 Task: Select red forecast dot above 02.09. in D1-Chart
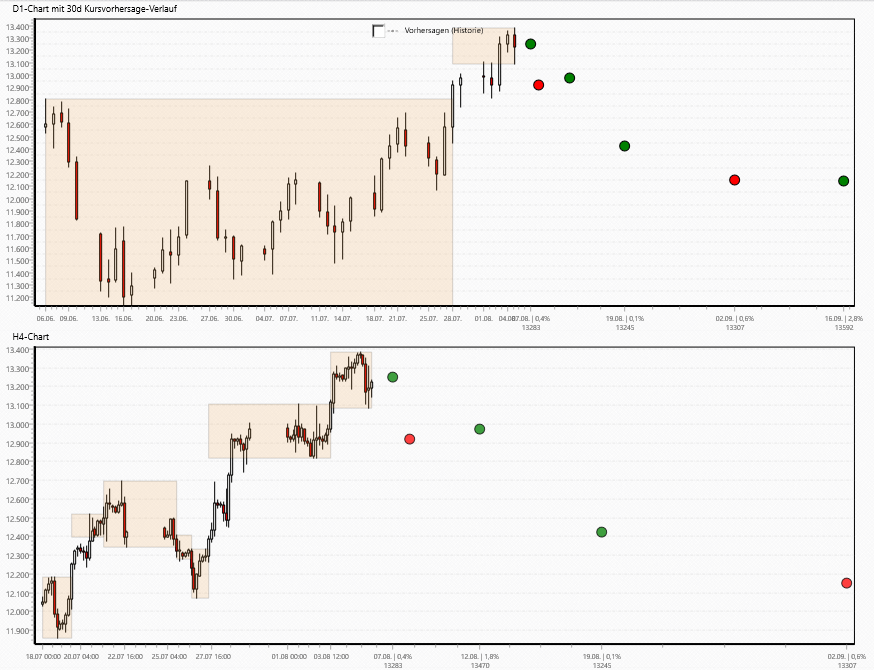tap(735, 180)
